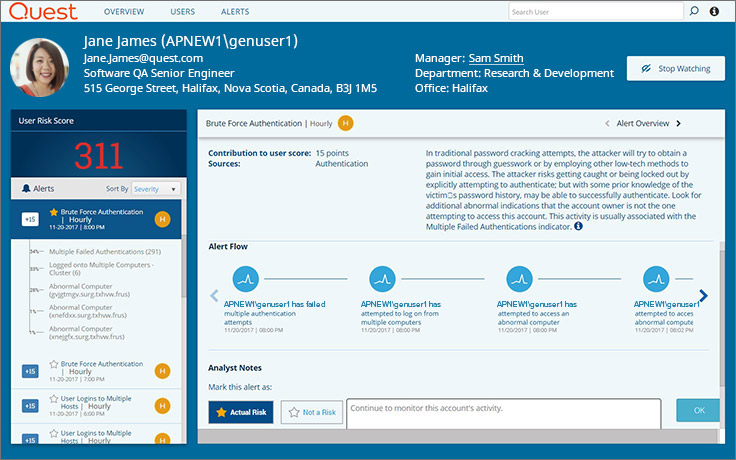Toggle star on 6:00 PM User Logins alert
This screenshot has width=736, height=460.
(x=54, y=399)
